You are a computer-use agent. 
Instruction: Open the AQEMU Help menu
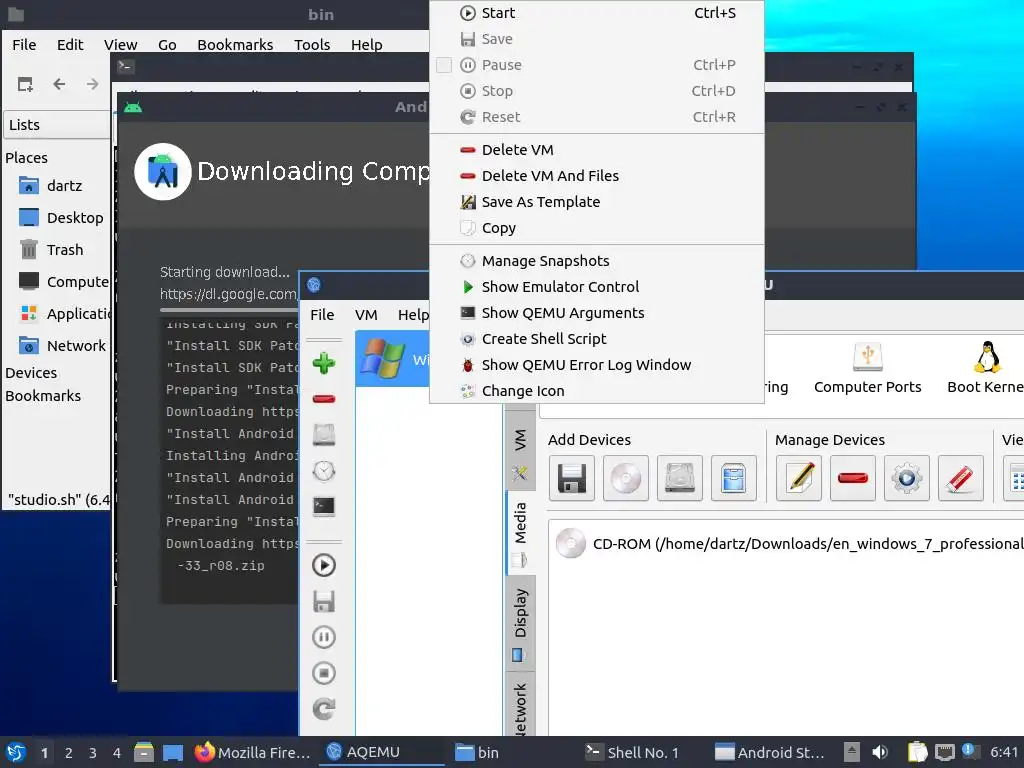413,315
